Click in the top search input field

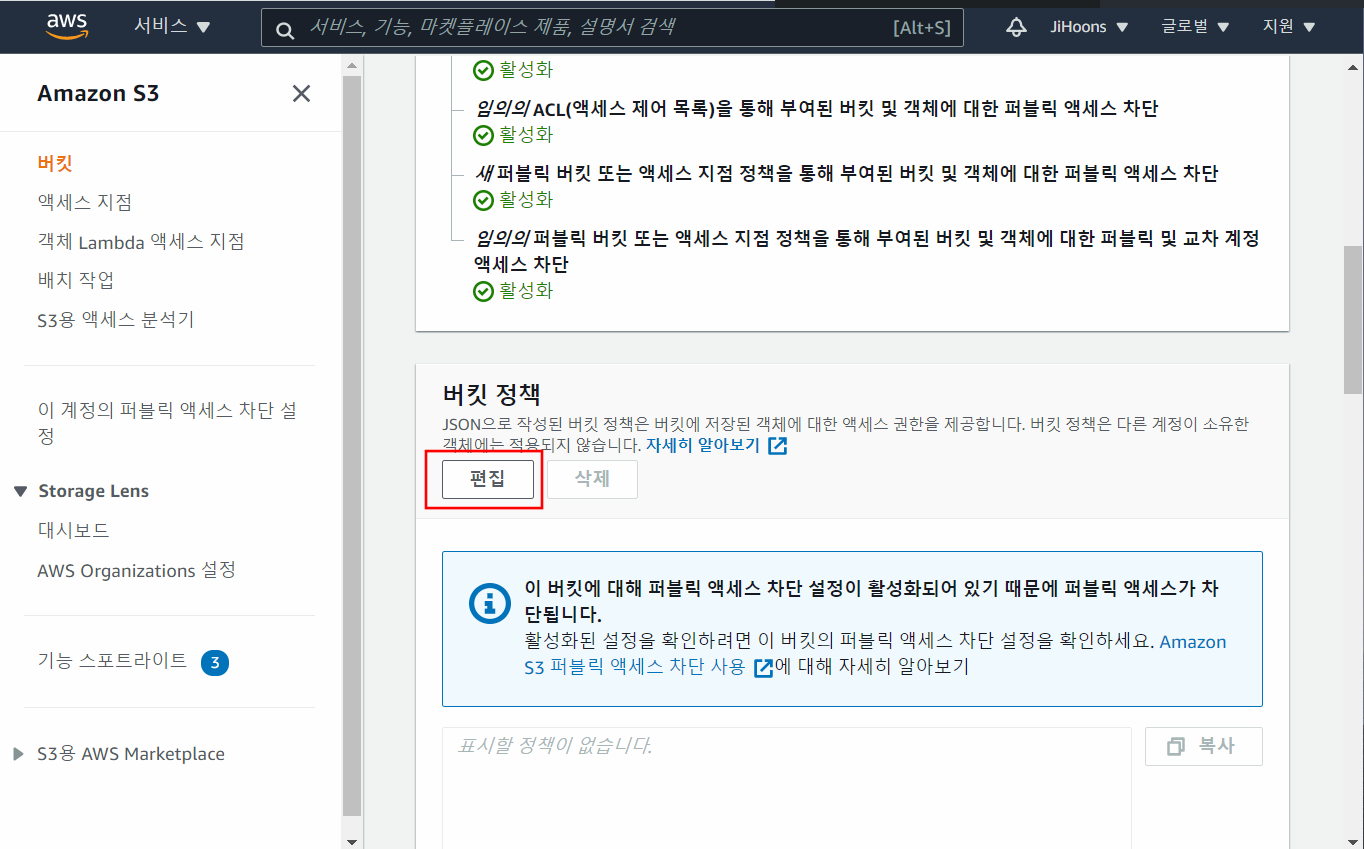[x=612, y=28]
